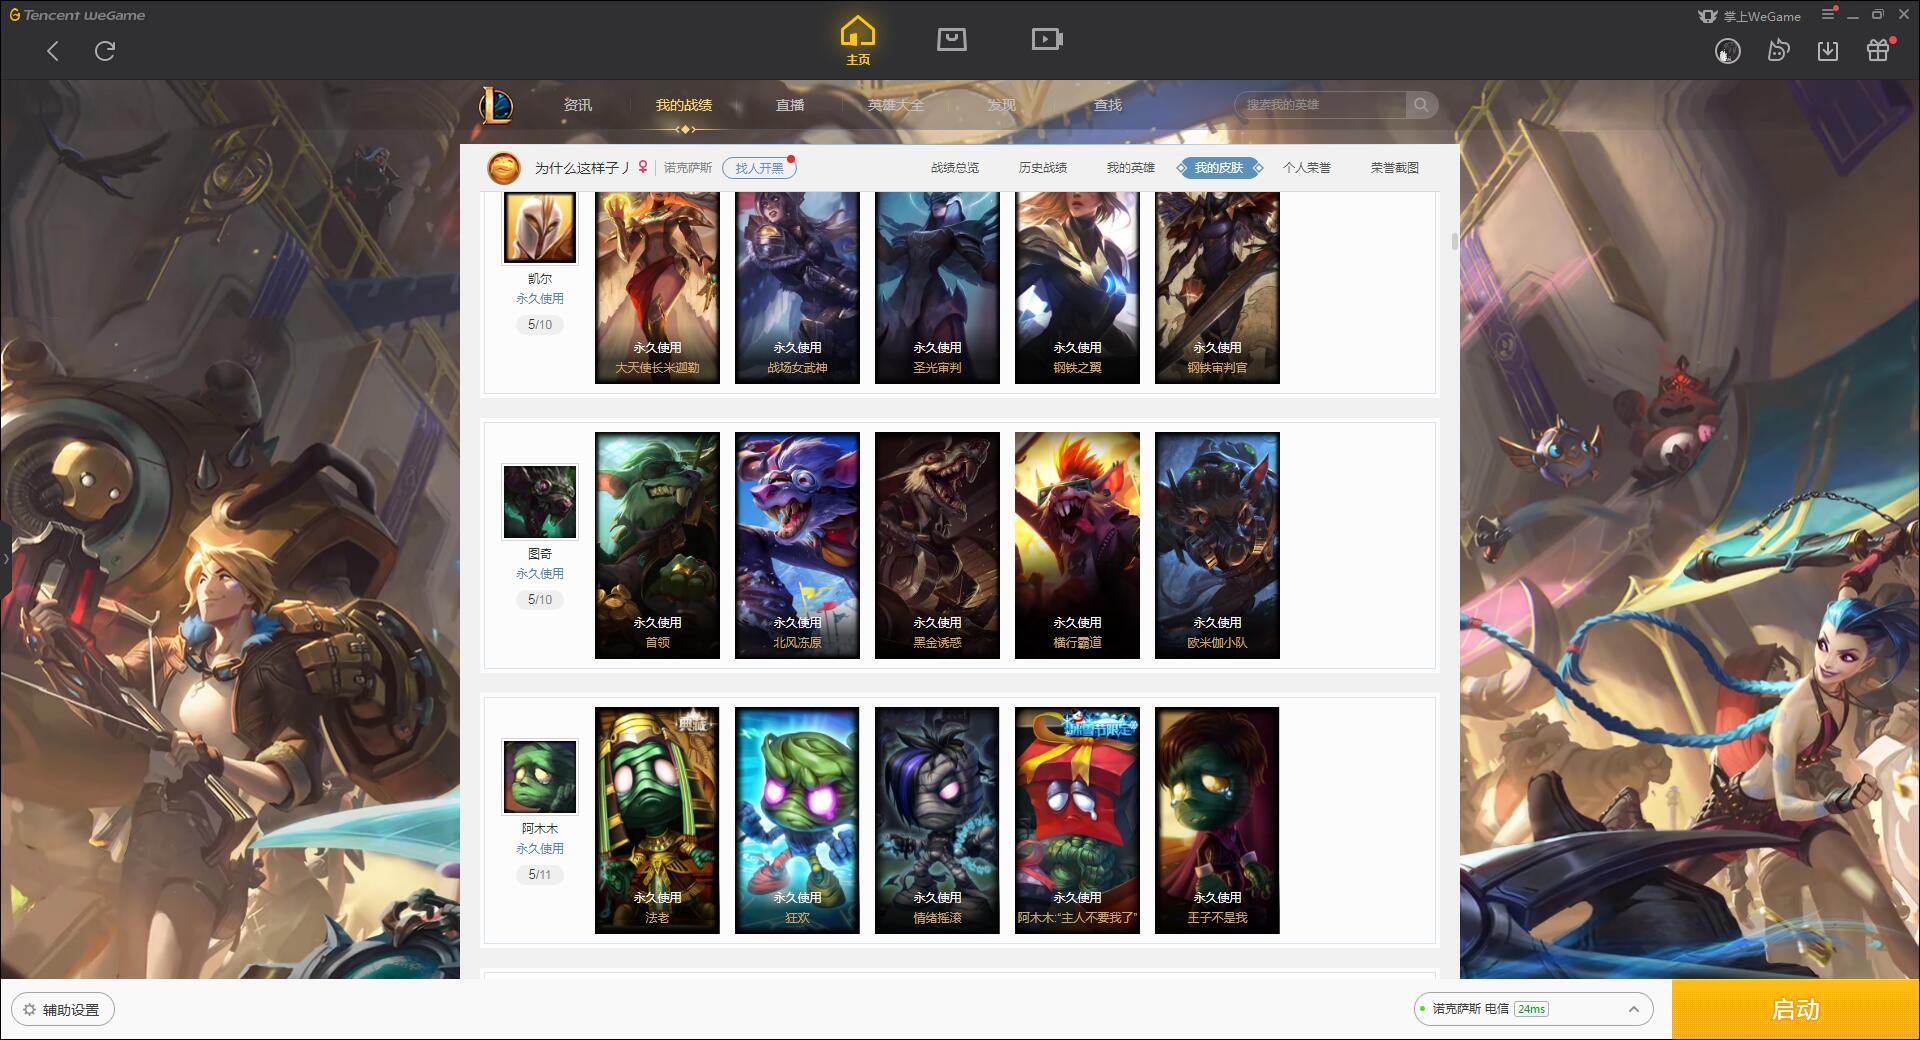Open the 战场女武神 skin card
The image size is (1920, 1040).
[x=797, y=287]
